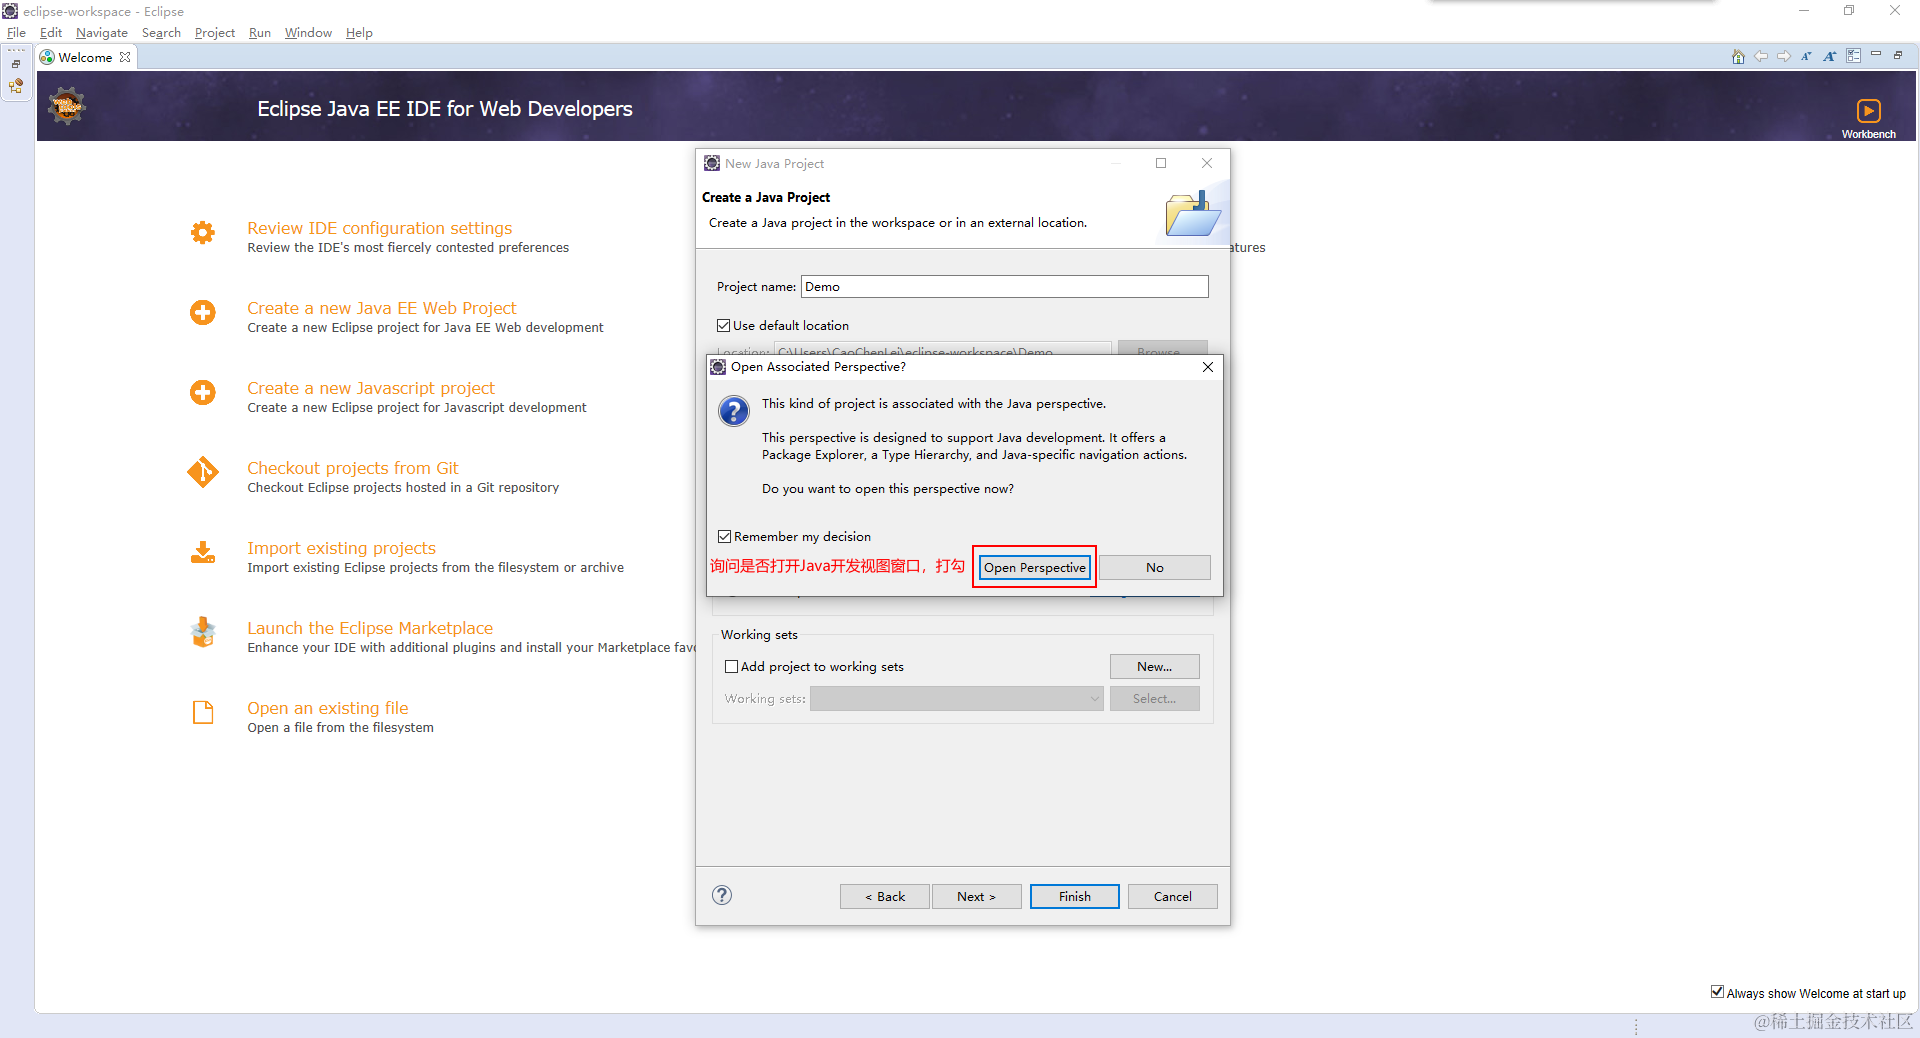Toggle Always show Welcome at start up

click(1717, 992)
